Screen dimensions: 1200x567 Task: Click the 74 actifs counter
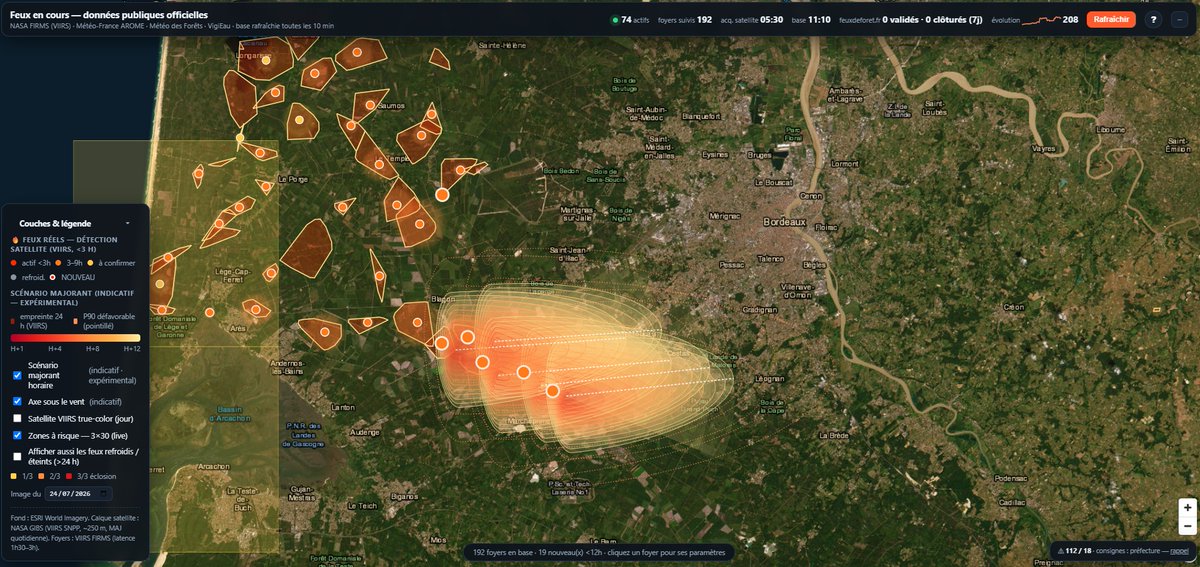635,20
